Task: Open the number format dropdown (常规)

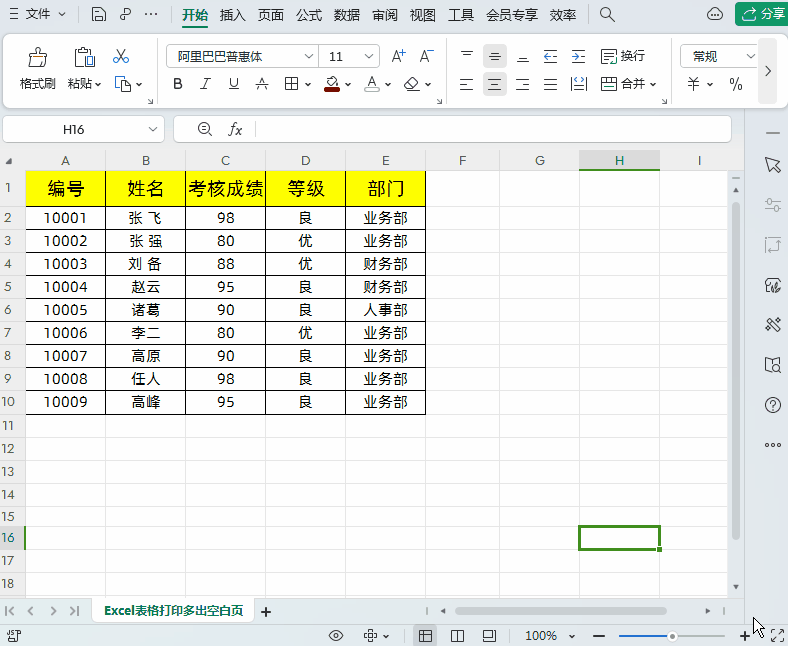Action: point(751,56)
